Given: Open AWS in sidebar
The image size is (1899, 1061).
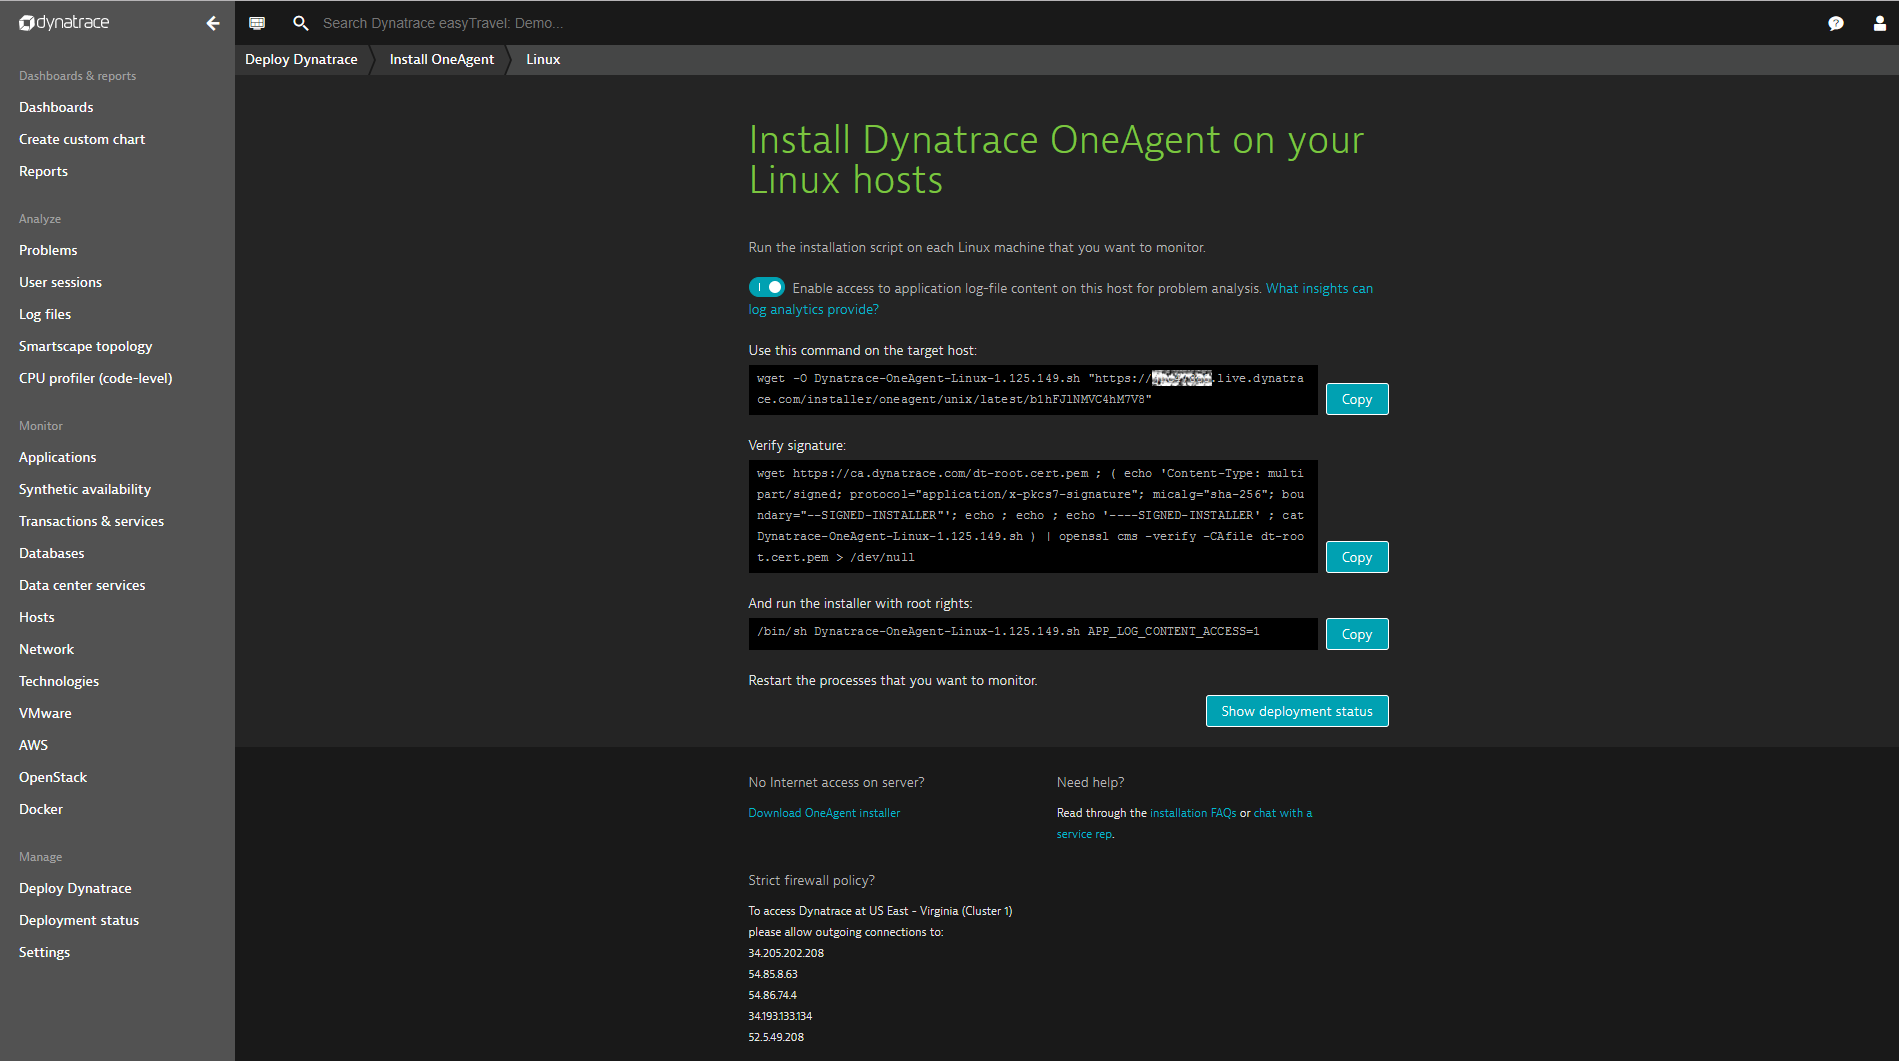Looking at the screenshot, I should pyautogui.click(x=33, y=745).
